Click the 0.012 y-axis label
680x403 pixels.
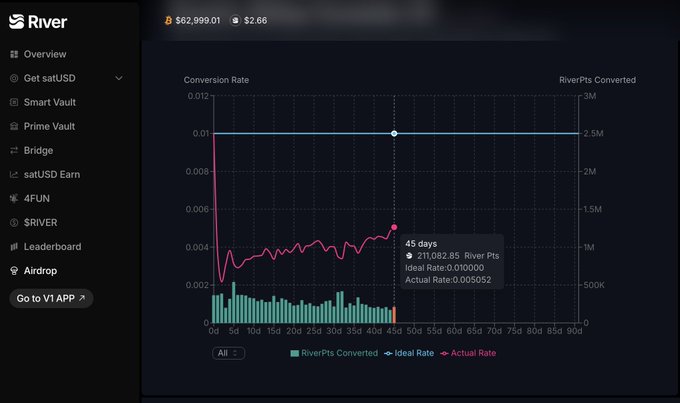(x=198, y=96)
